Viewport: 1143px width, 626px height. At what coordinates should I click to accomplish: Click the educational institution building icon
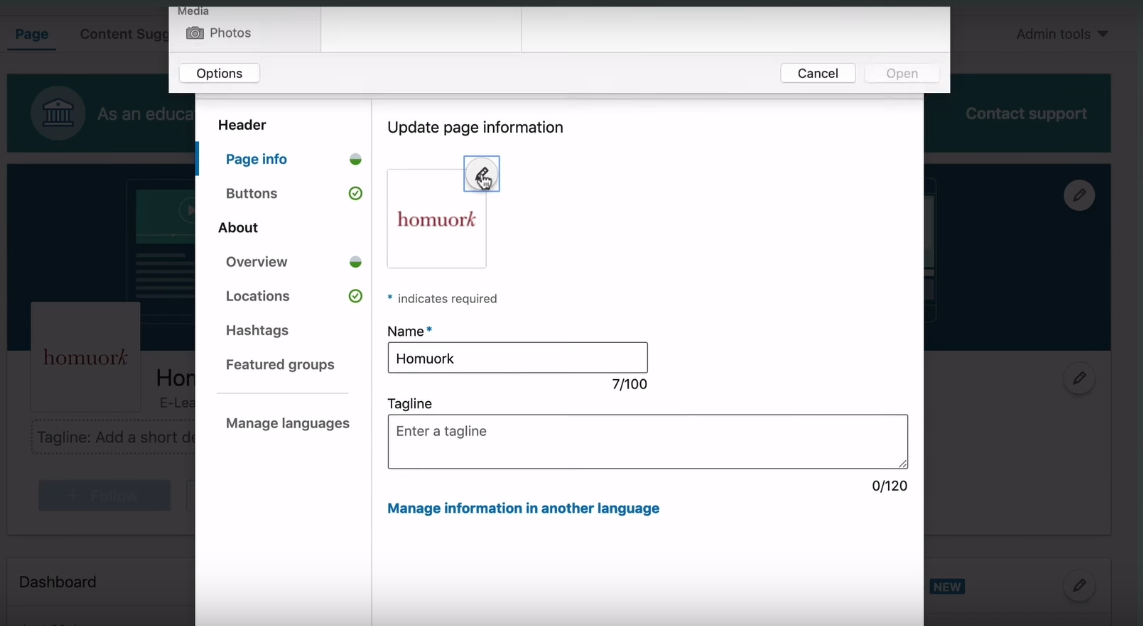coord(58,113)
